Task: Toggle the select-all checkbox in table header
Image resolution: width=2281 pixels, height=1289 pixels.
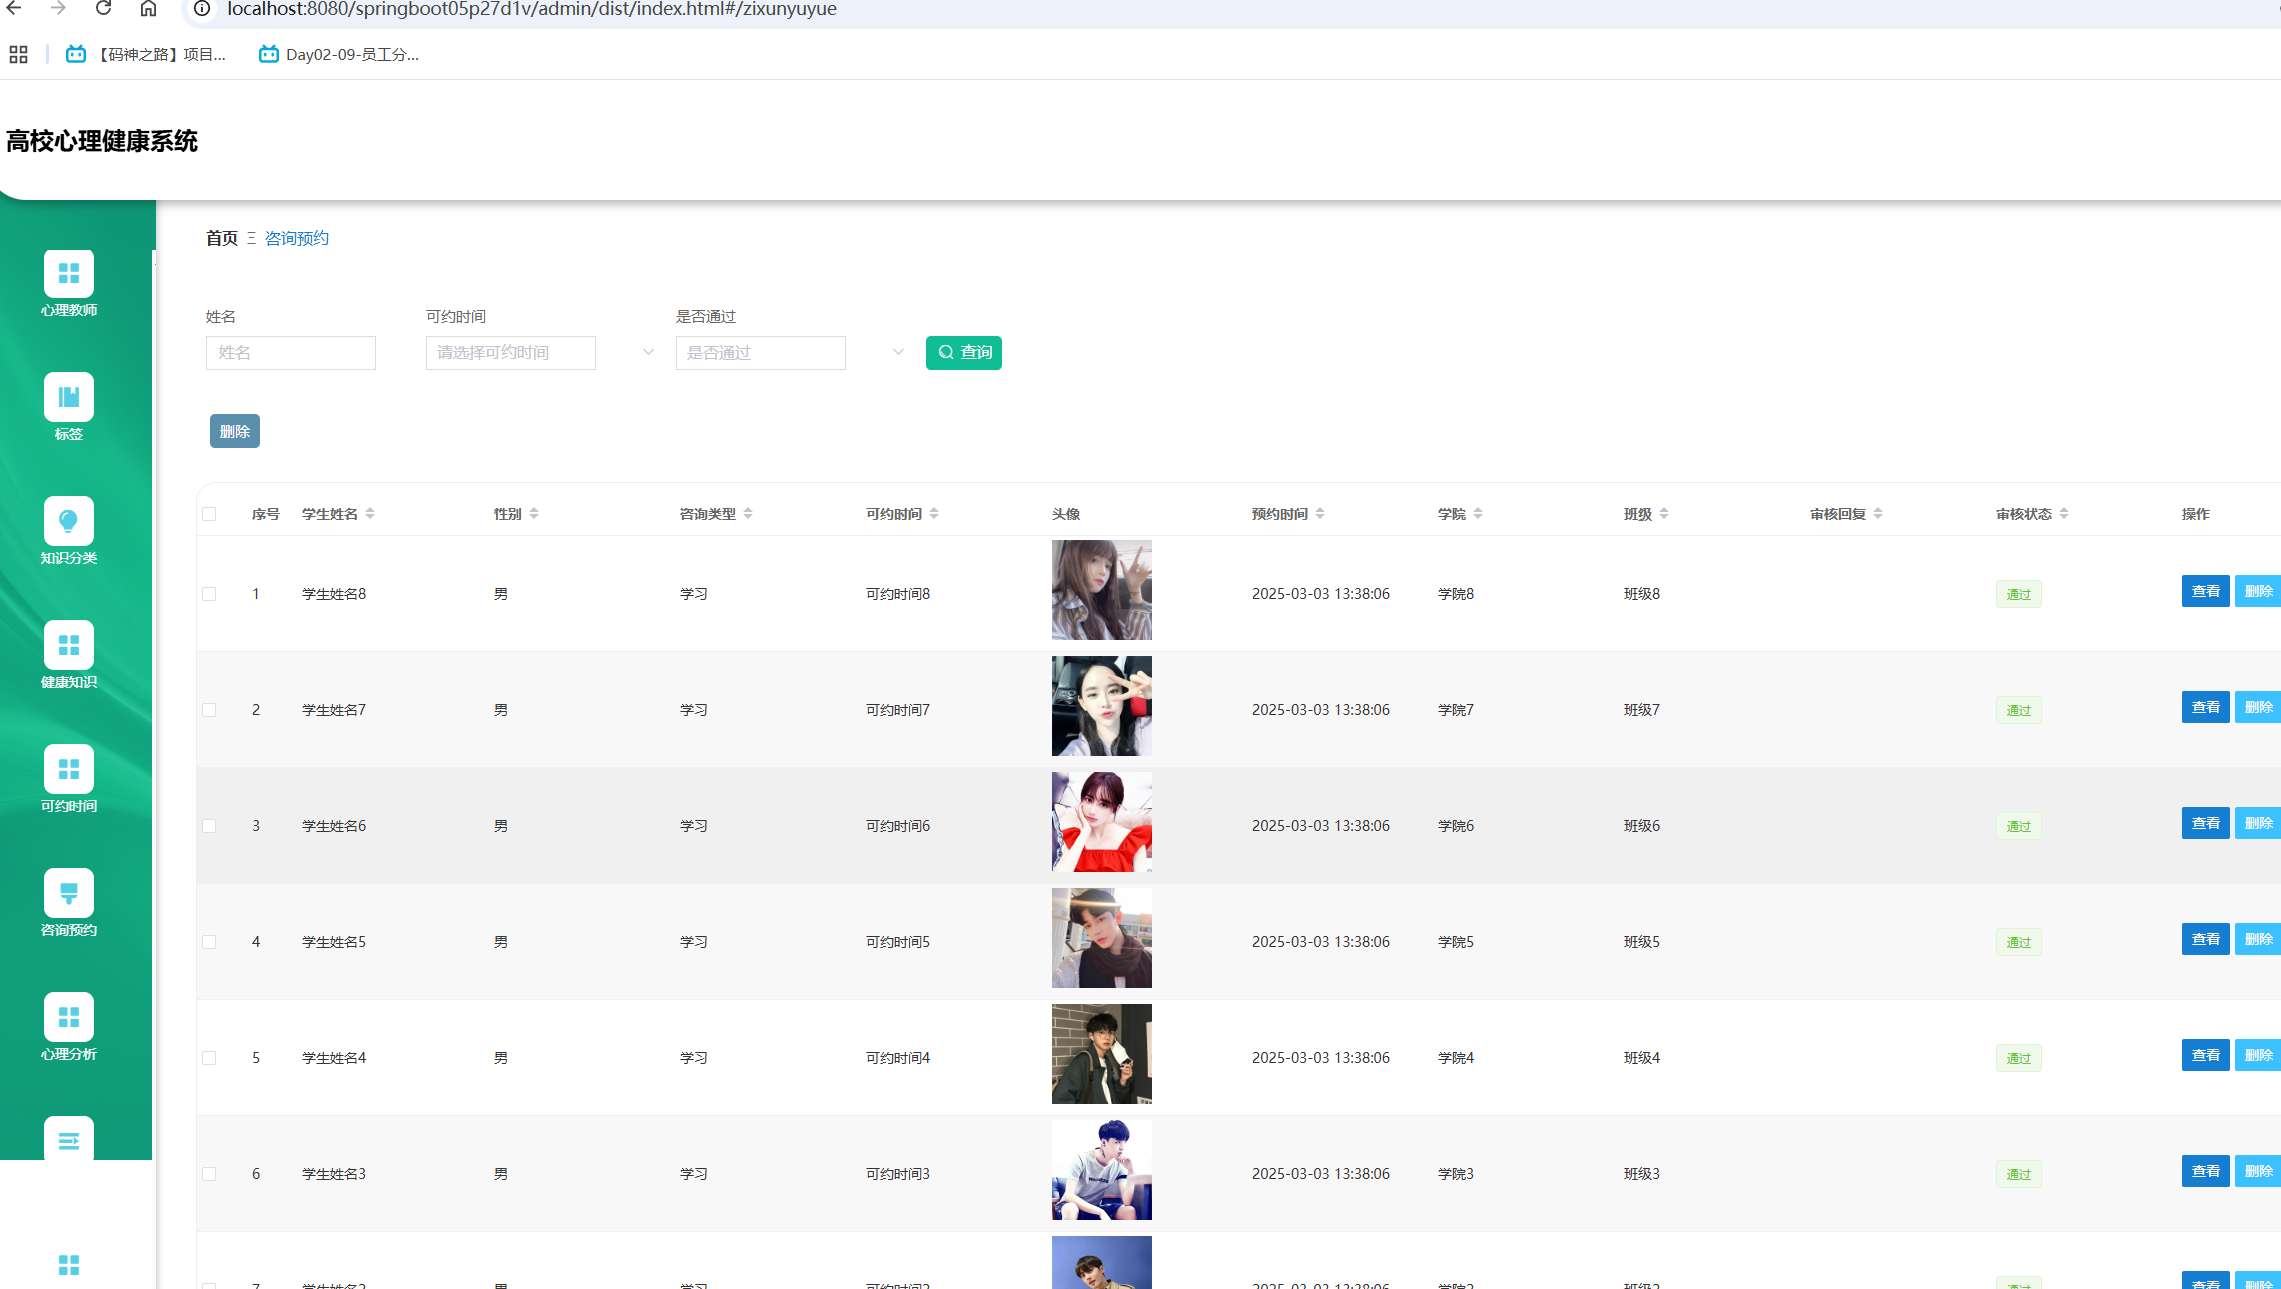Action: pyautogui.click(x=209, y=514)
